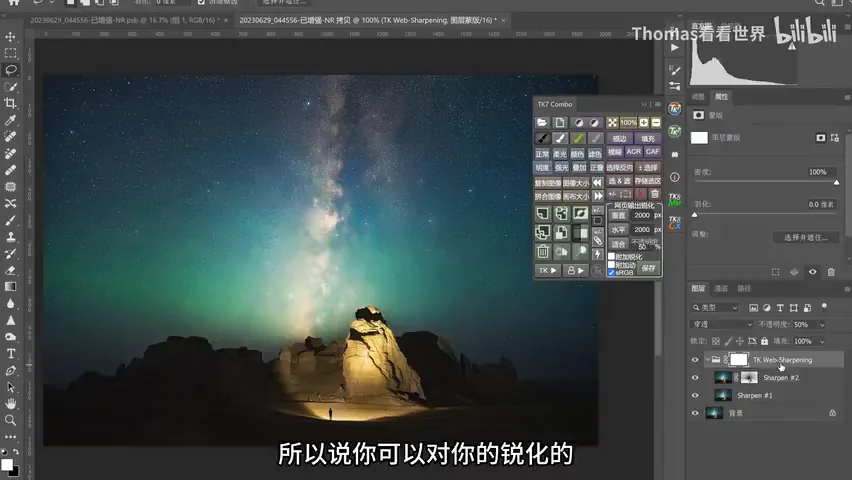852x480 pixels.
Task: Select the Hand tool
Action: point(10,403)
